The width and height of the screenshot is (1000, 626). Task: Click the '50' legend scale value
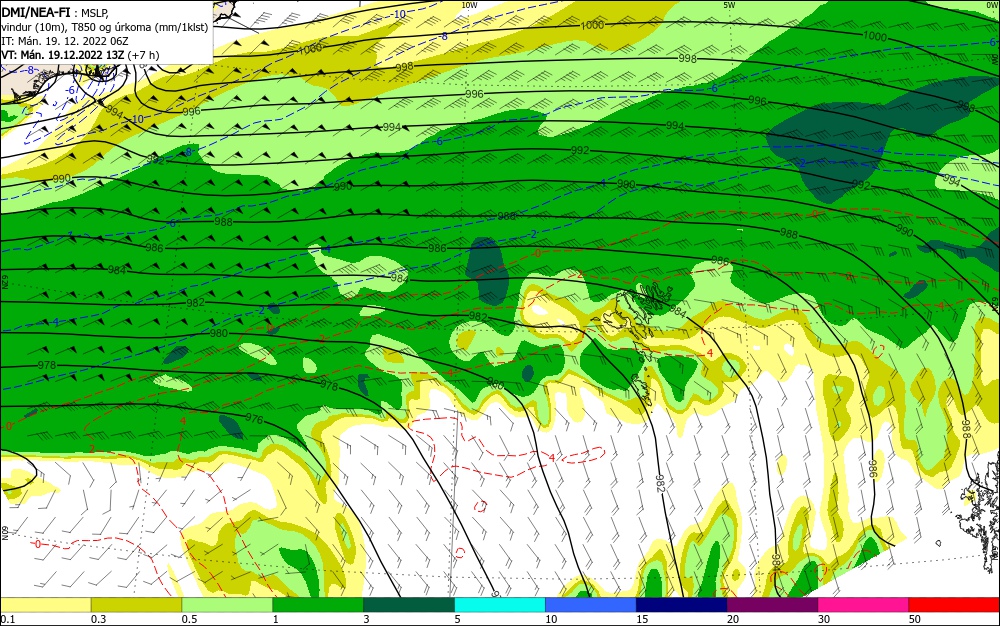point(915,619)
